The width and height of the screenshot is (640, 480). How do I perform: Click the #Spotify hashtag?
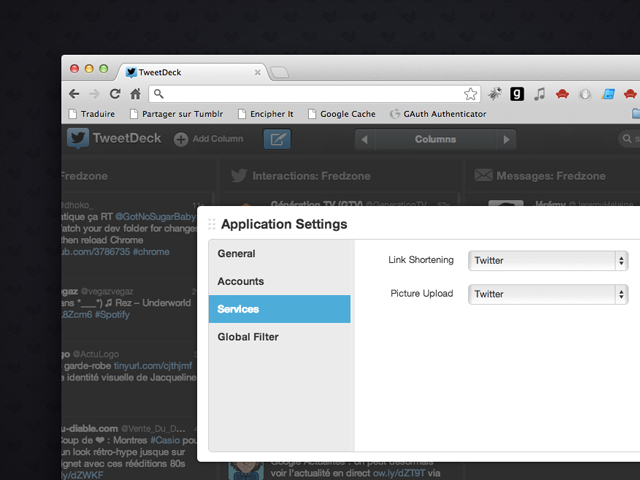click(x=112, y=315)
